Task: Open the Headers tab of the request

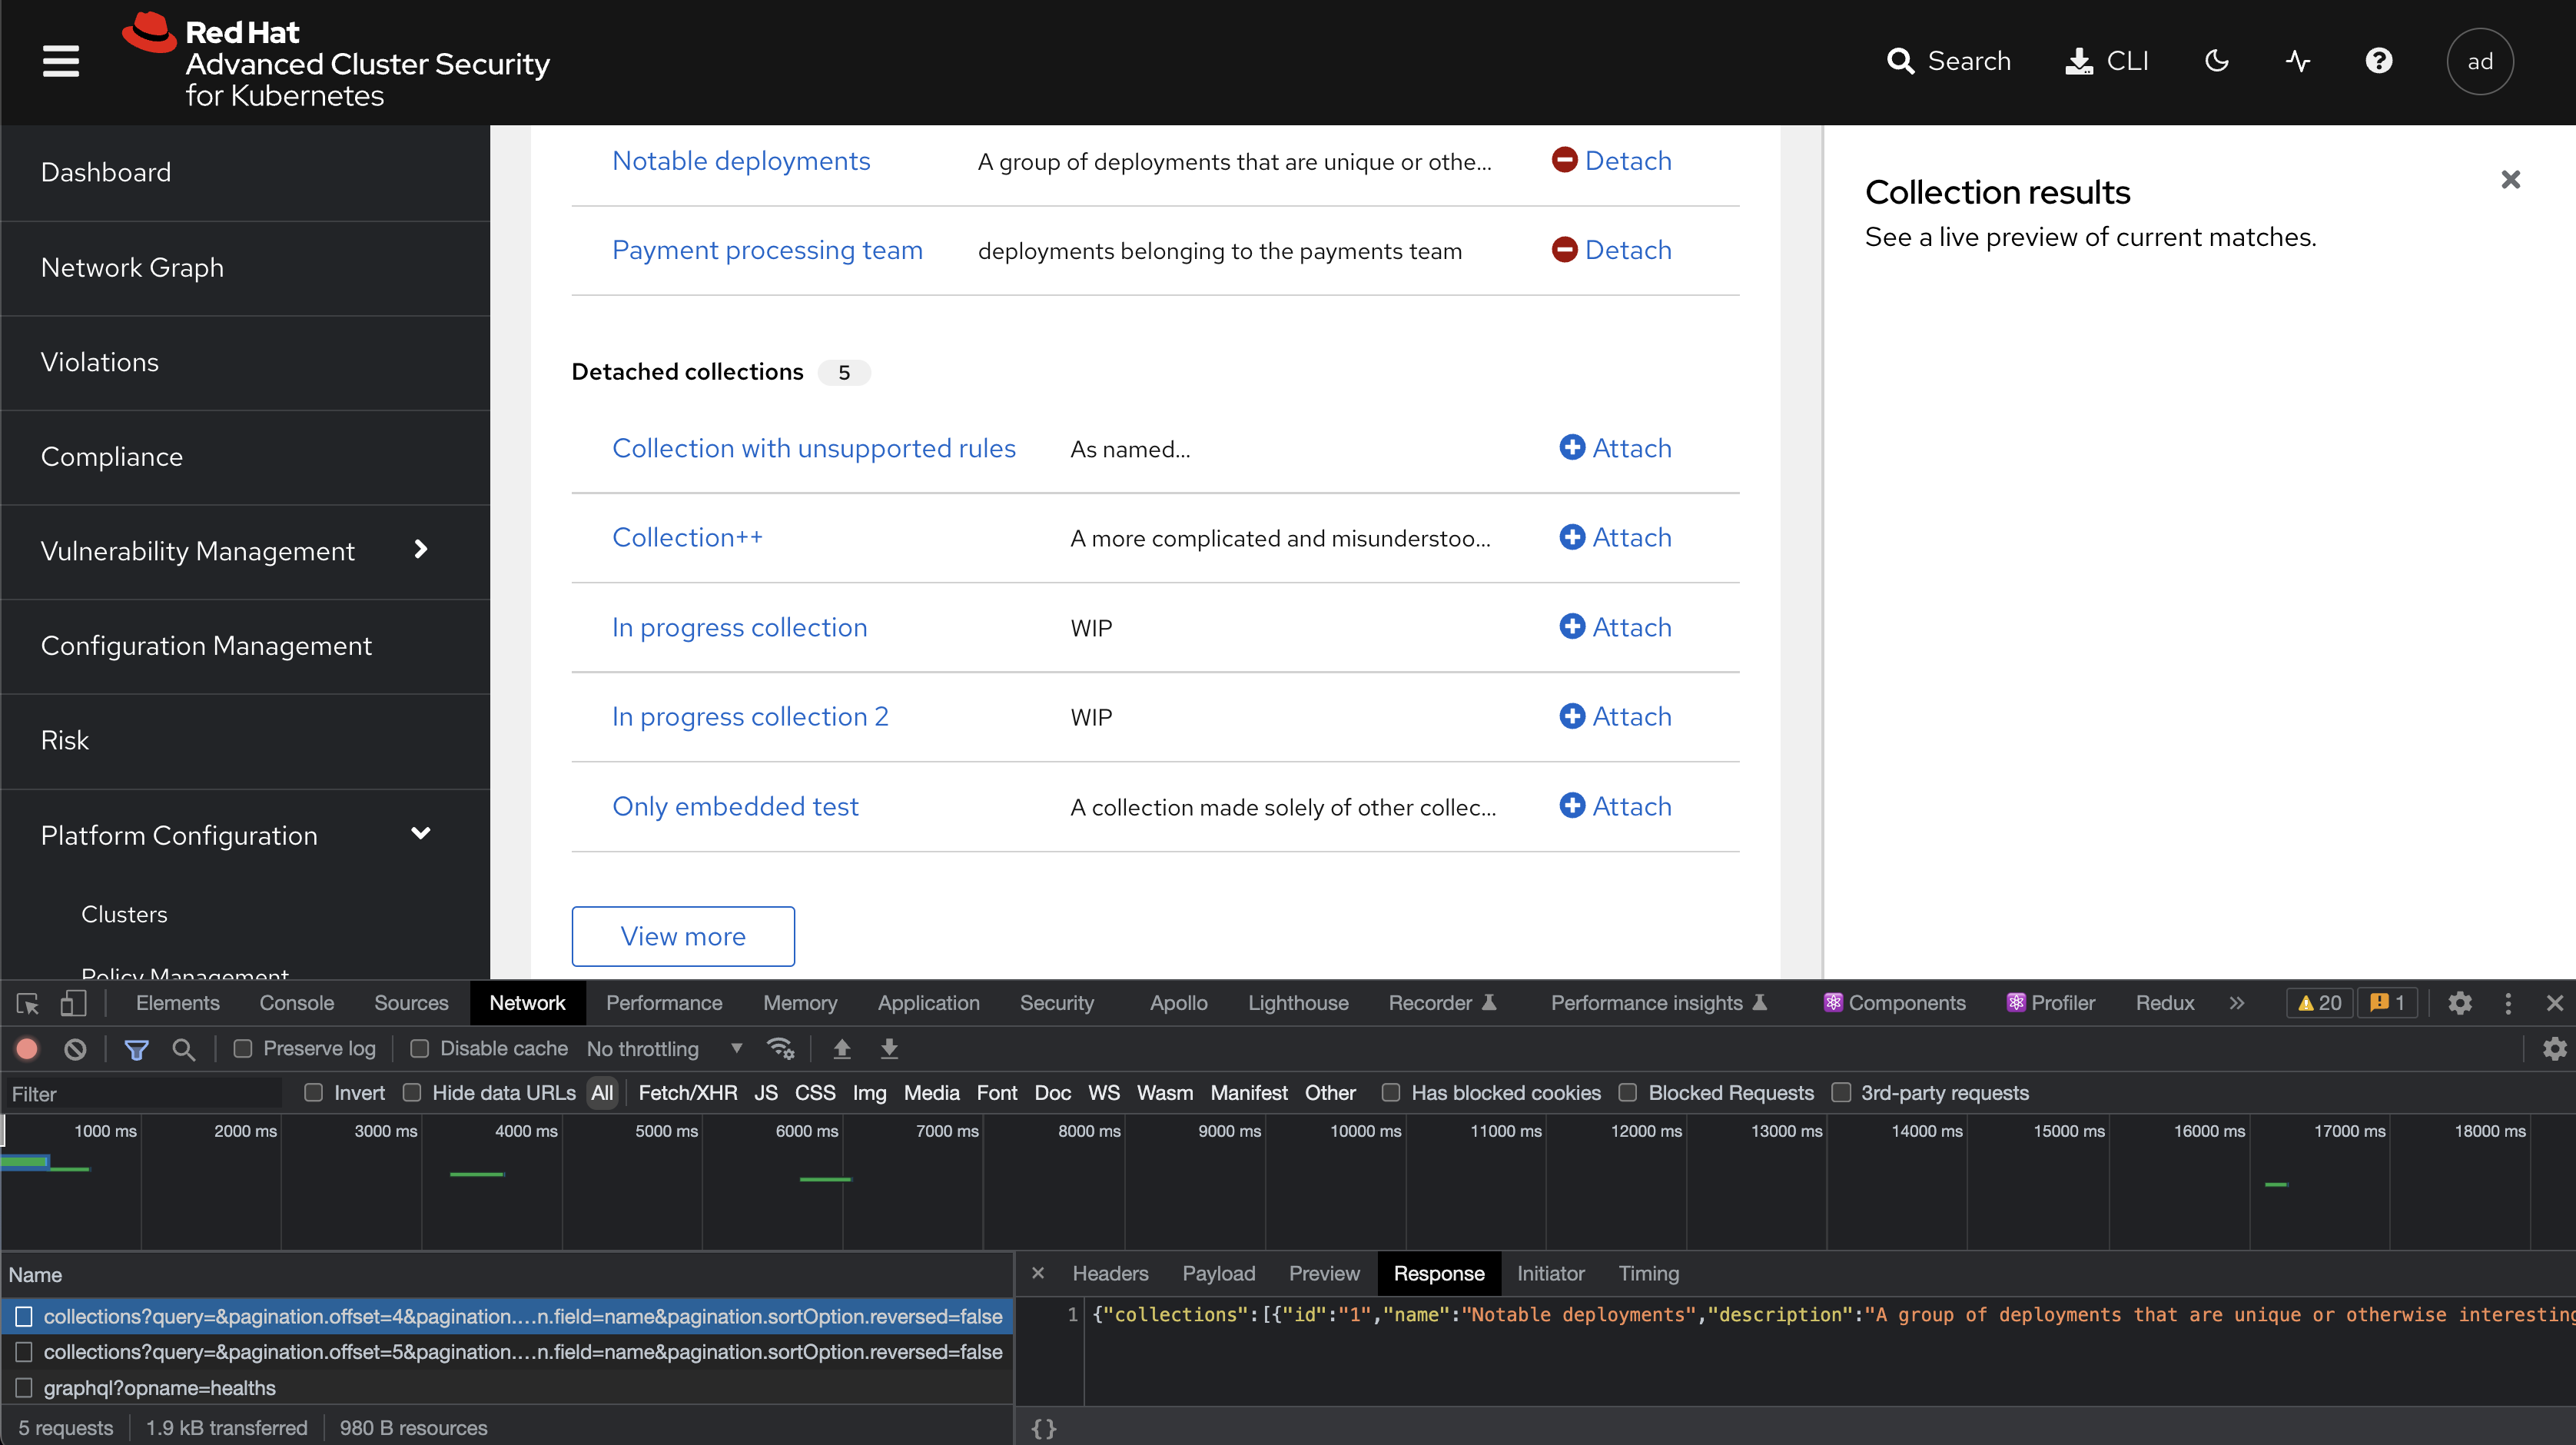Action: pos(1110,1273)
